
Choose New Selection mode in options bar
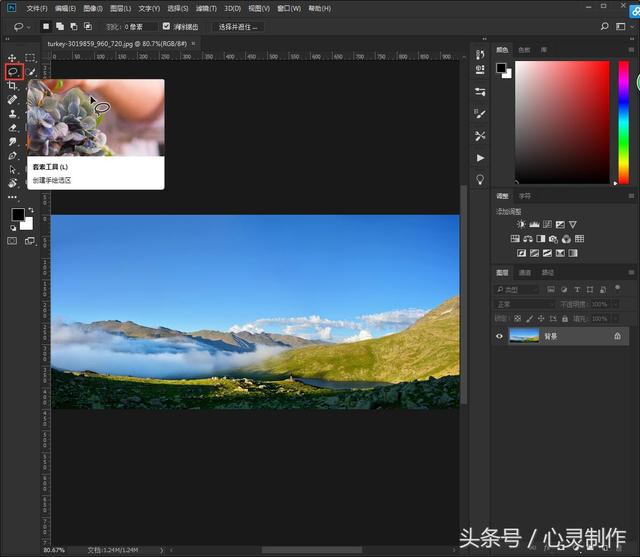pos(46,27)
